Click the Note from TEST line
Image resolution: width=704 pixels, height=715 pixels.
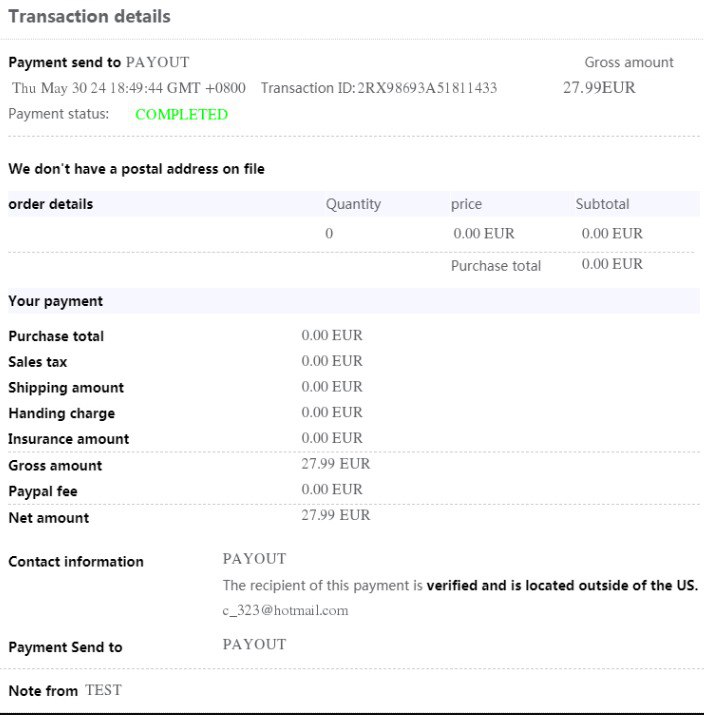65,691
